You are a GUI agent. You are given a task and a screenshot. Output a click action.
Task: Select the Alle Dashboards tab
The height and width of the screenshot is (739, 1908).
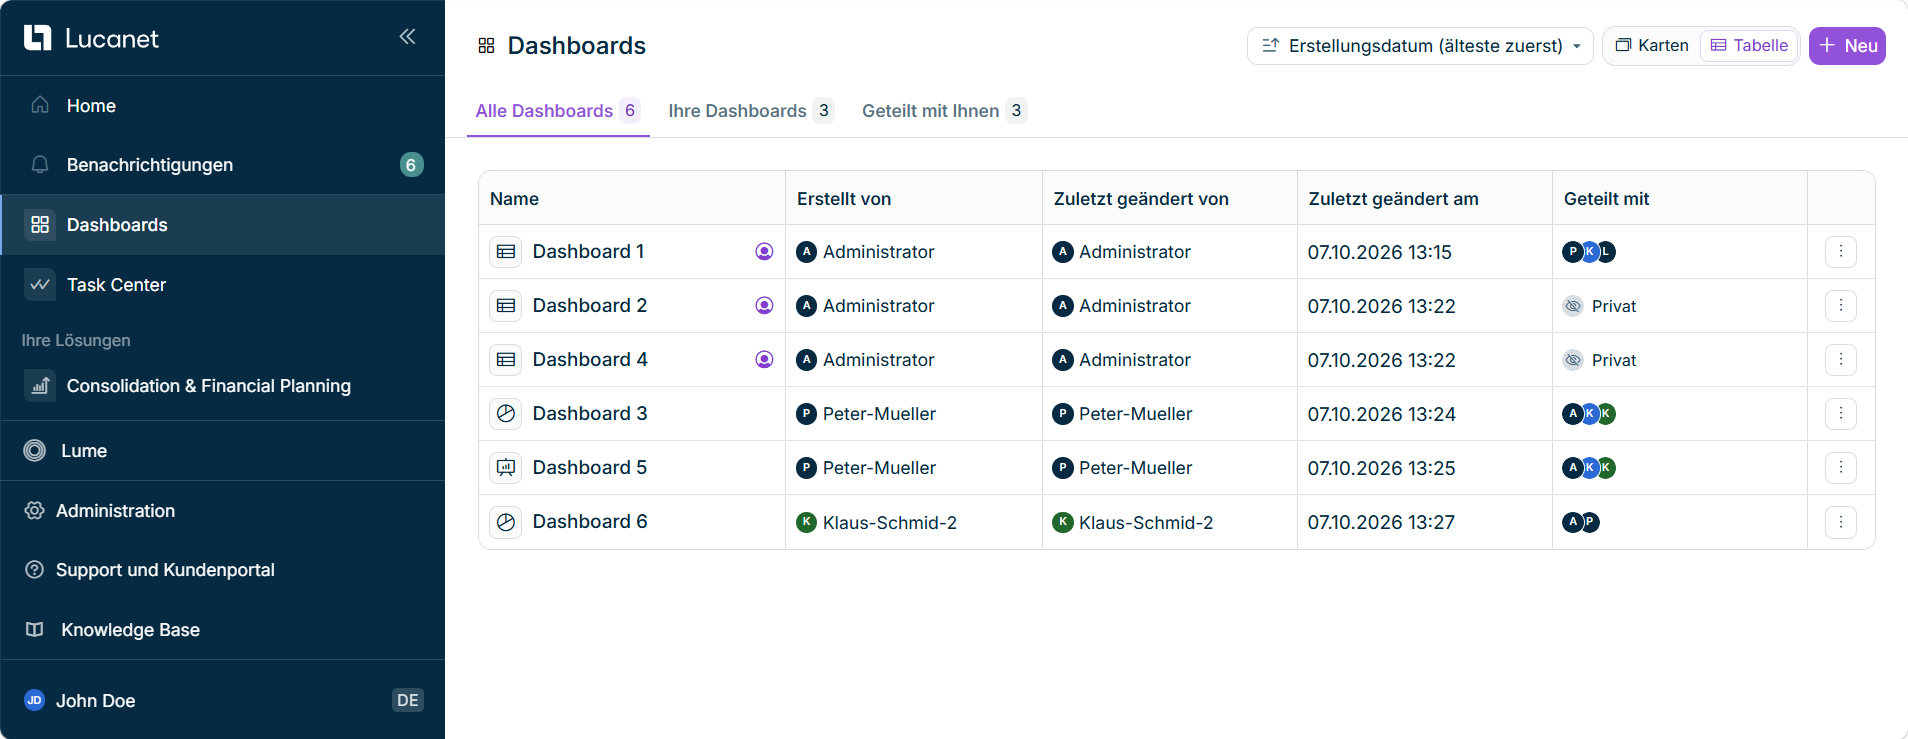coord(558,111)
